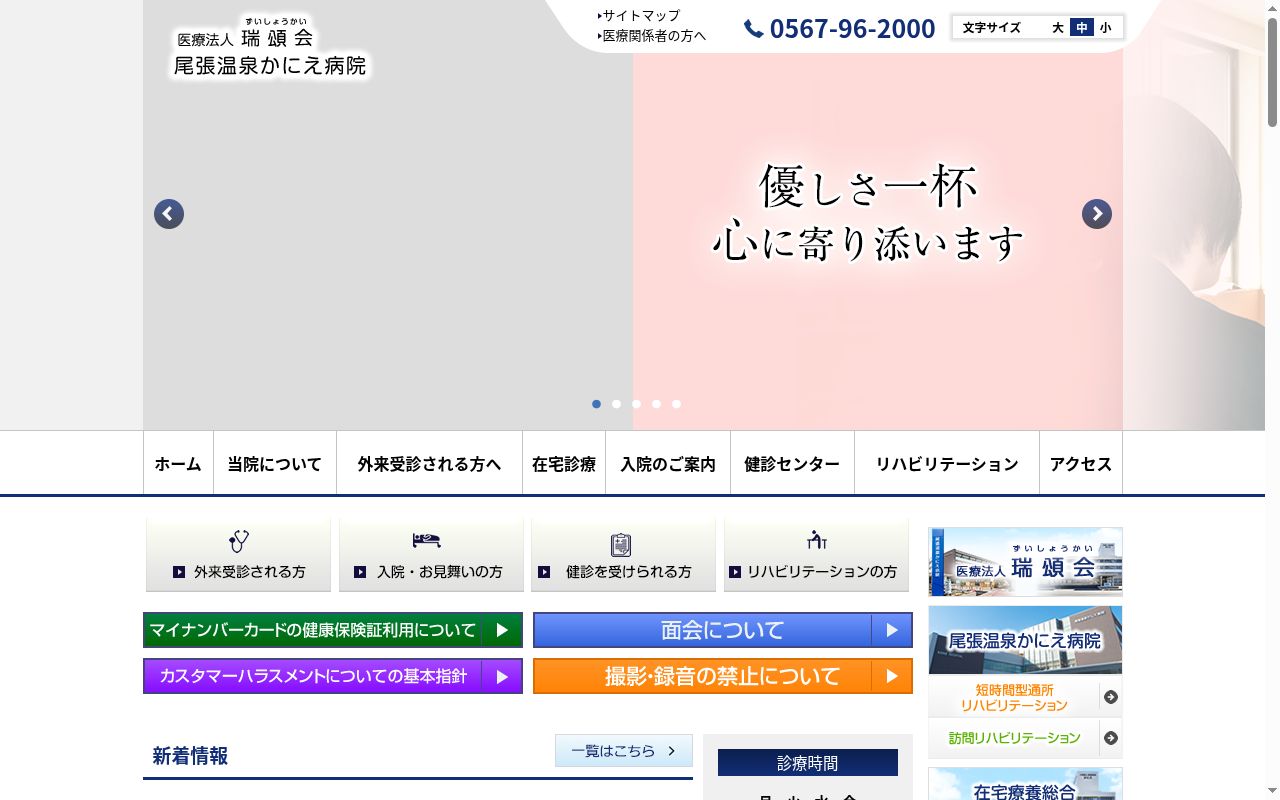Open the 医療関係者の方へ link
Viewport: 1280px width, 800px height.
tap(652, 36)
